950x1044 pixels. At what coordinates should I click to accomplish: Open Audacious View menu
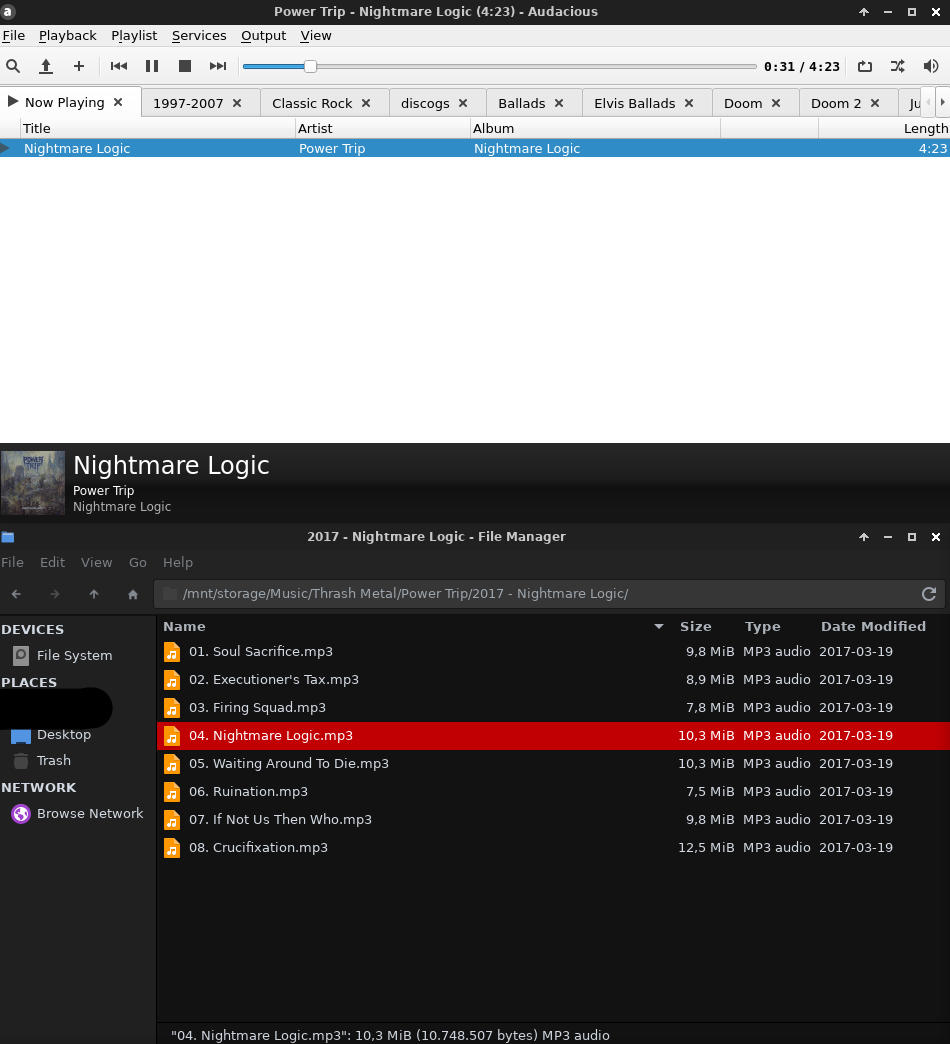tap(316, 36)
